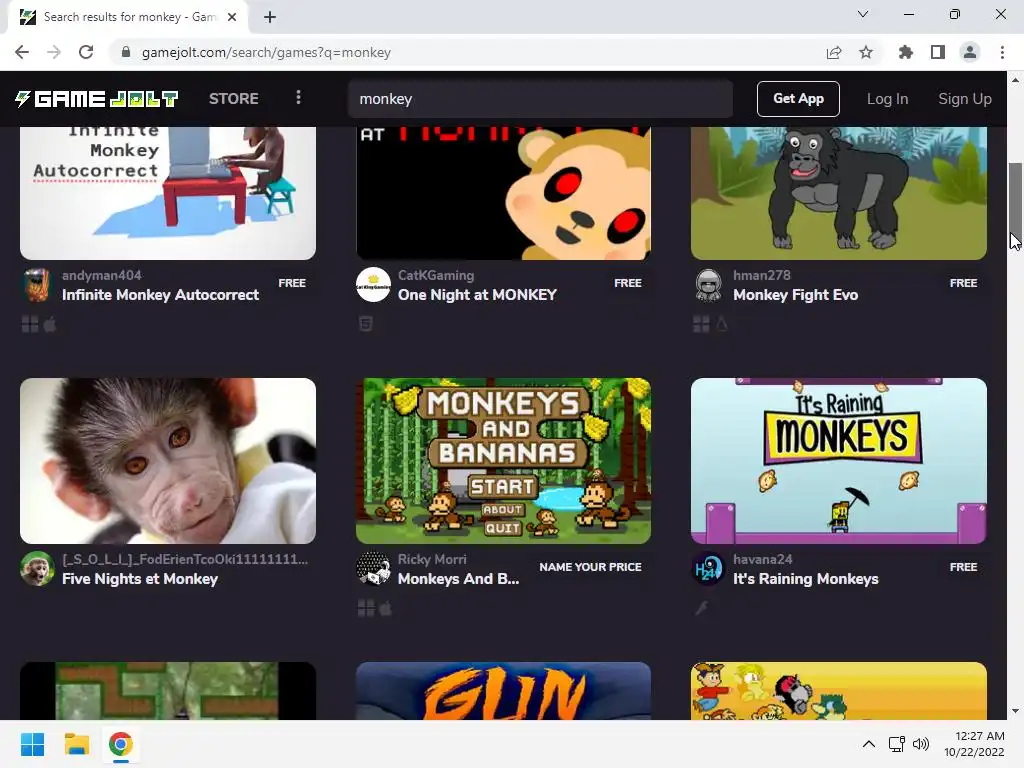Viewport: 1024px width, 768px height.
Task: Expand hidden system tray icons
Action: pyautogui.click(x=869, y=744)
